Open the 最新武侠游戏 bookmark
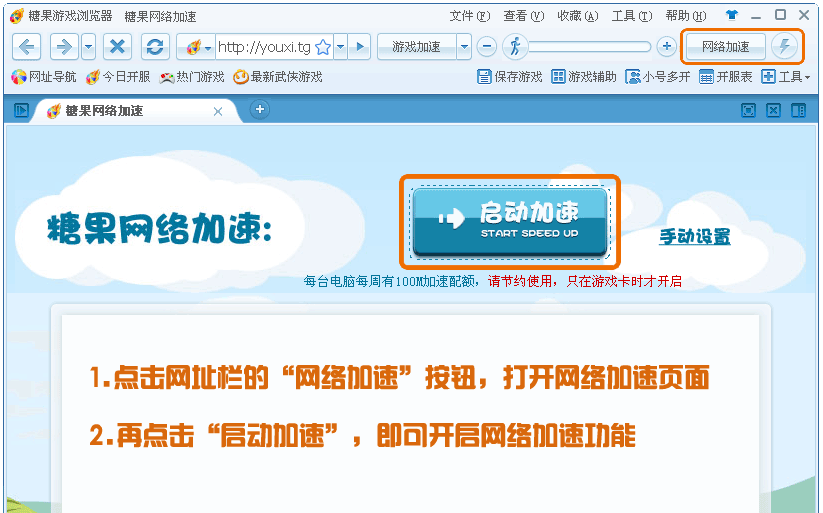 click(278, 77)
